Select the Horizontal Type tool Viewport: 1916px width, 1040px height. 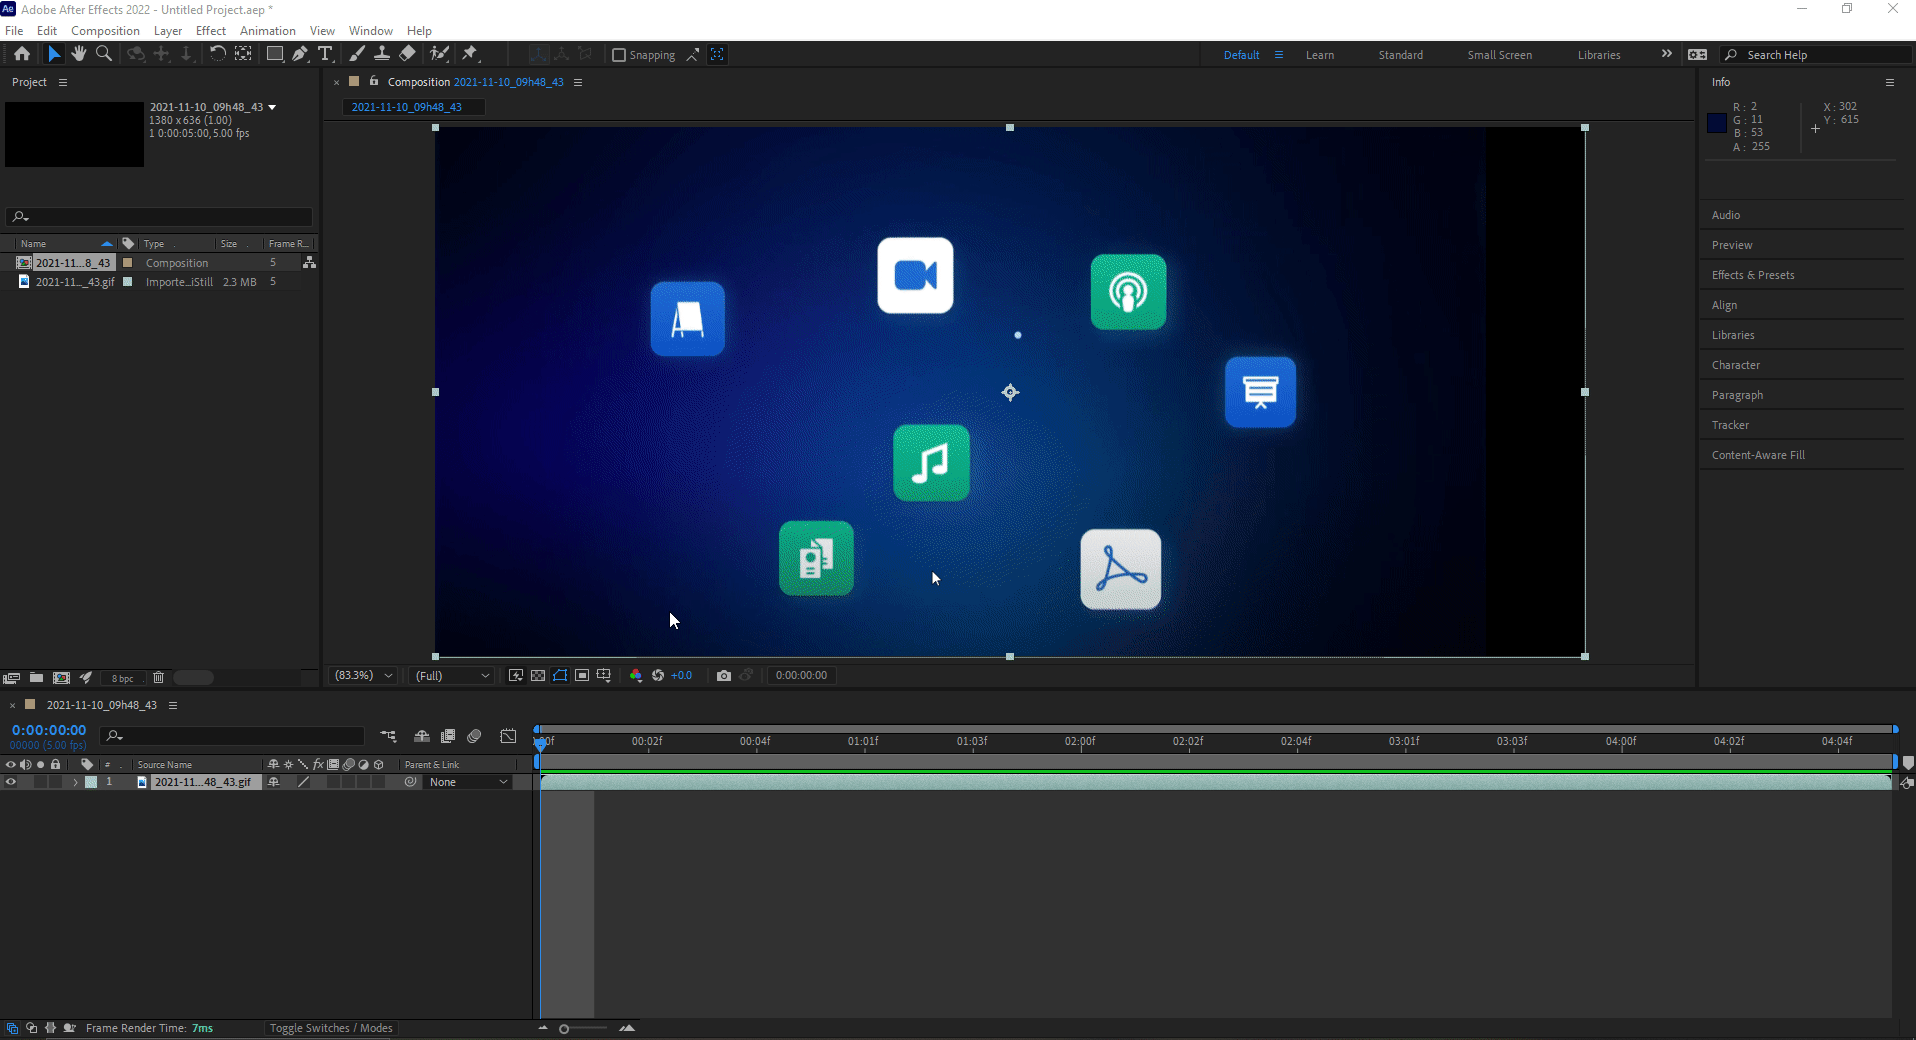tap(325, 54)
